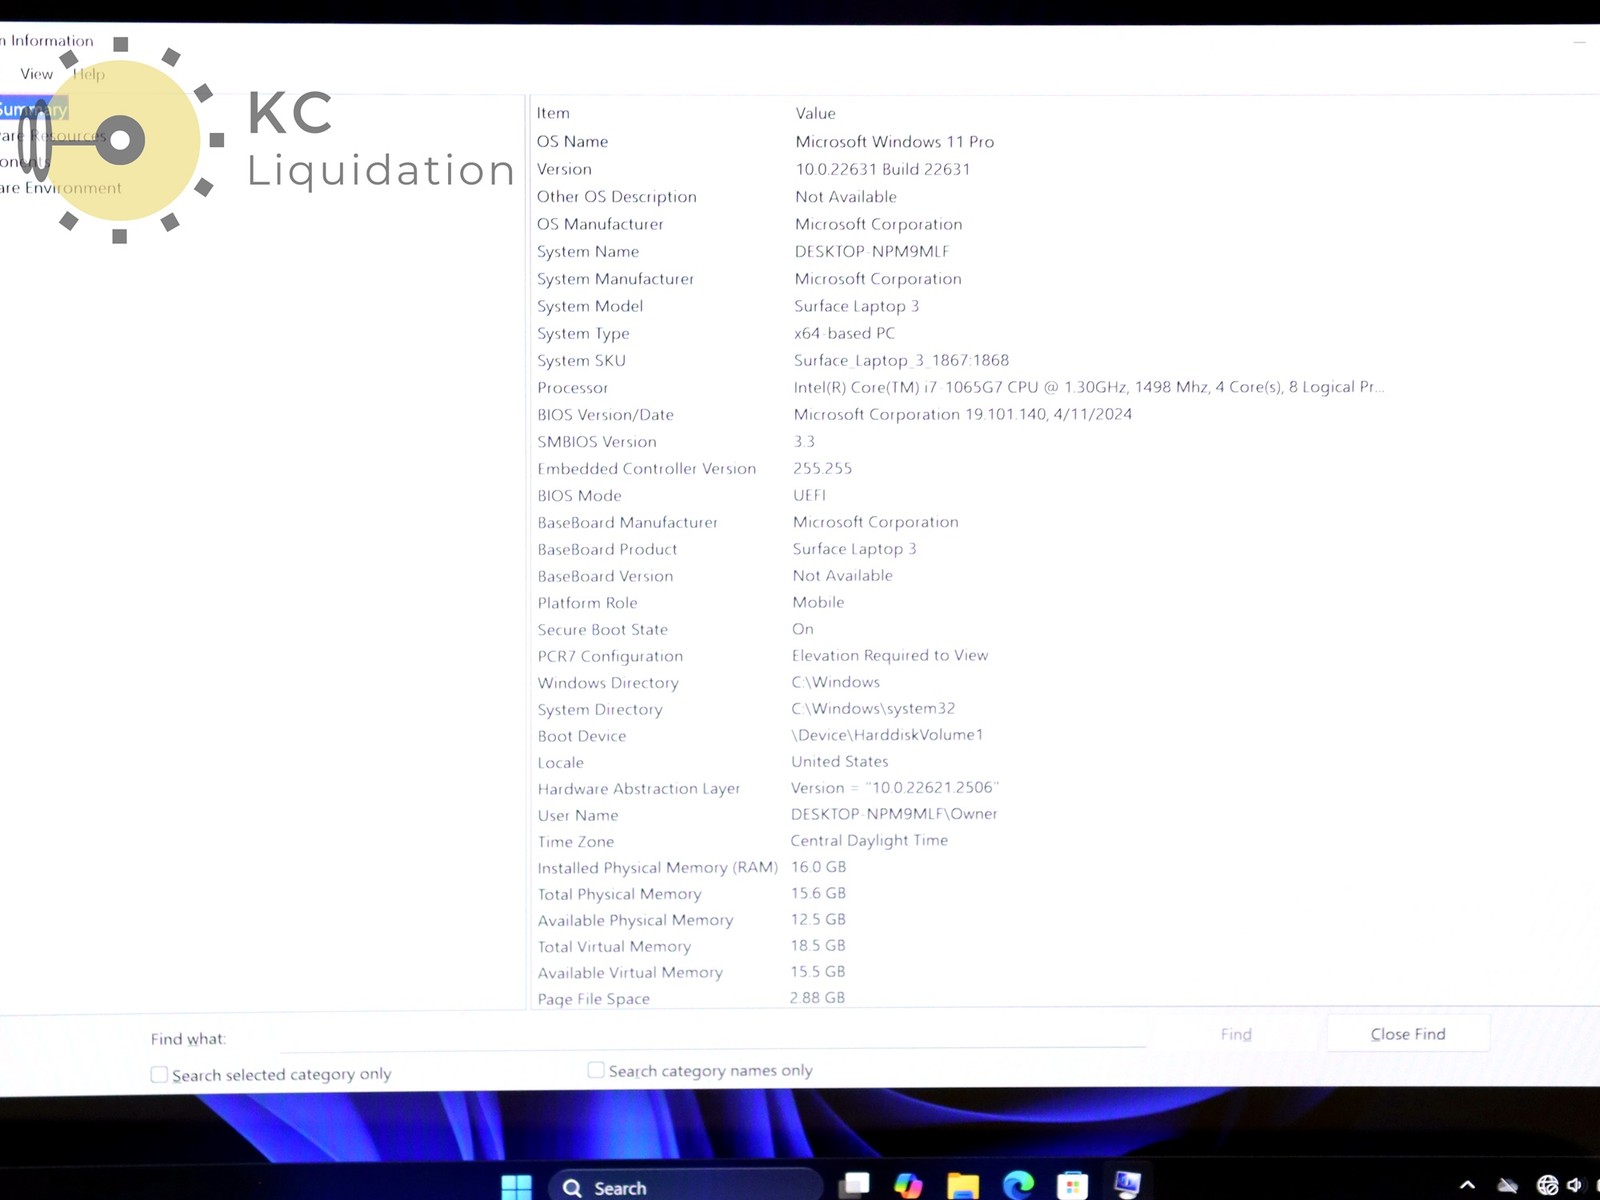Image resolution: width=1600 pixels, height=1200 pixels.
Task: Launch Copilot from the taskbar
Action: coord(908,1186)
